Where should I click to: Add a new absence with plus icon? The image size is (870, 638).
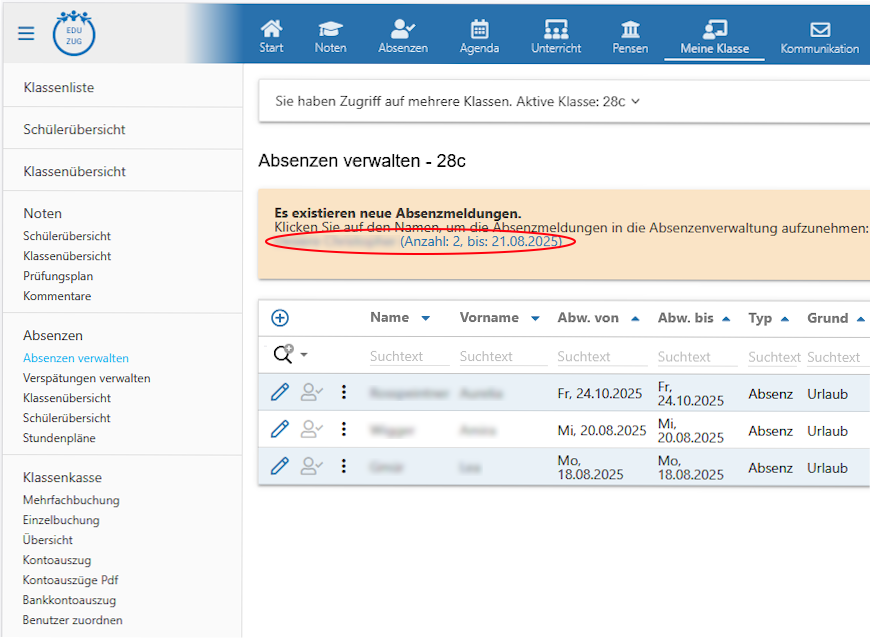tap(280, 318)
